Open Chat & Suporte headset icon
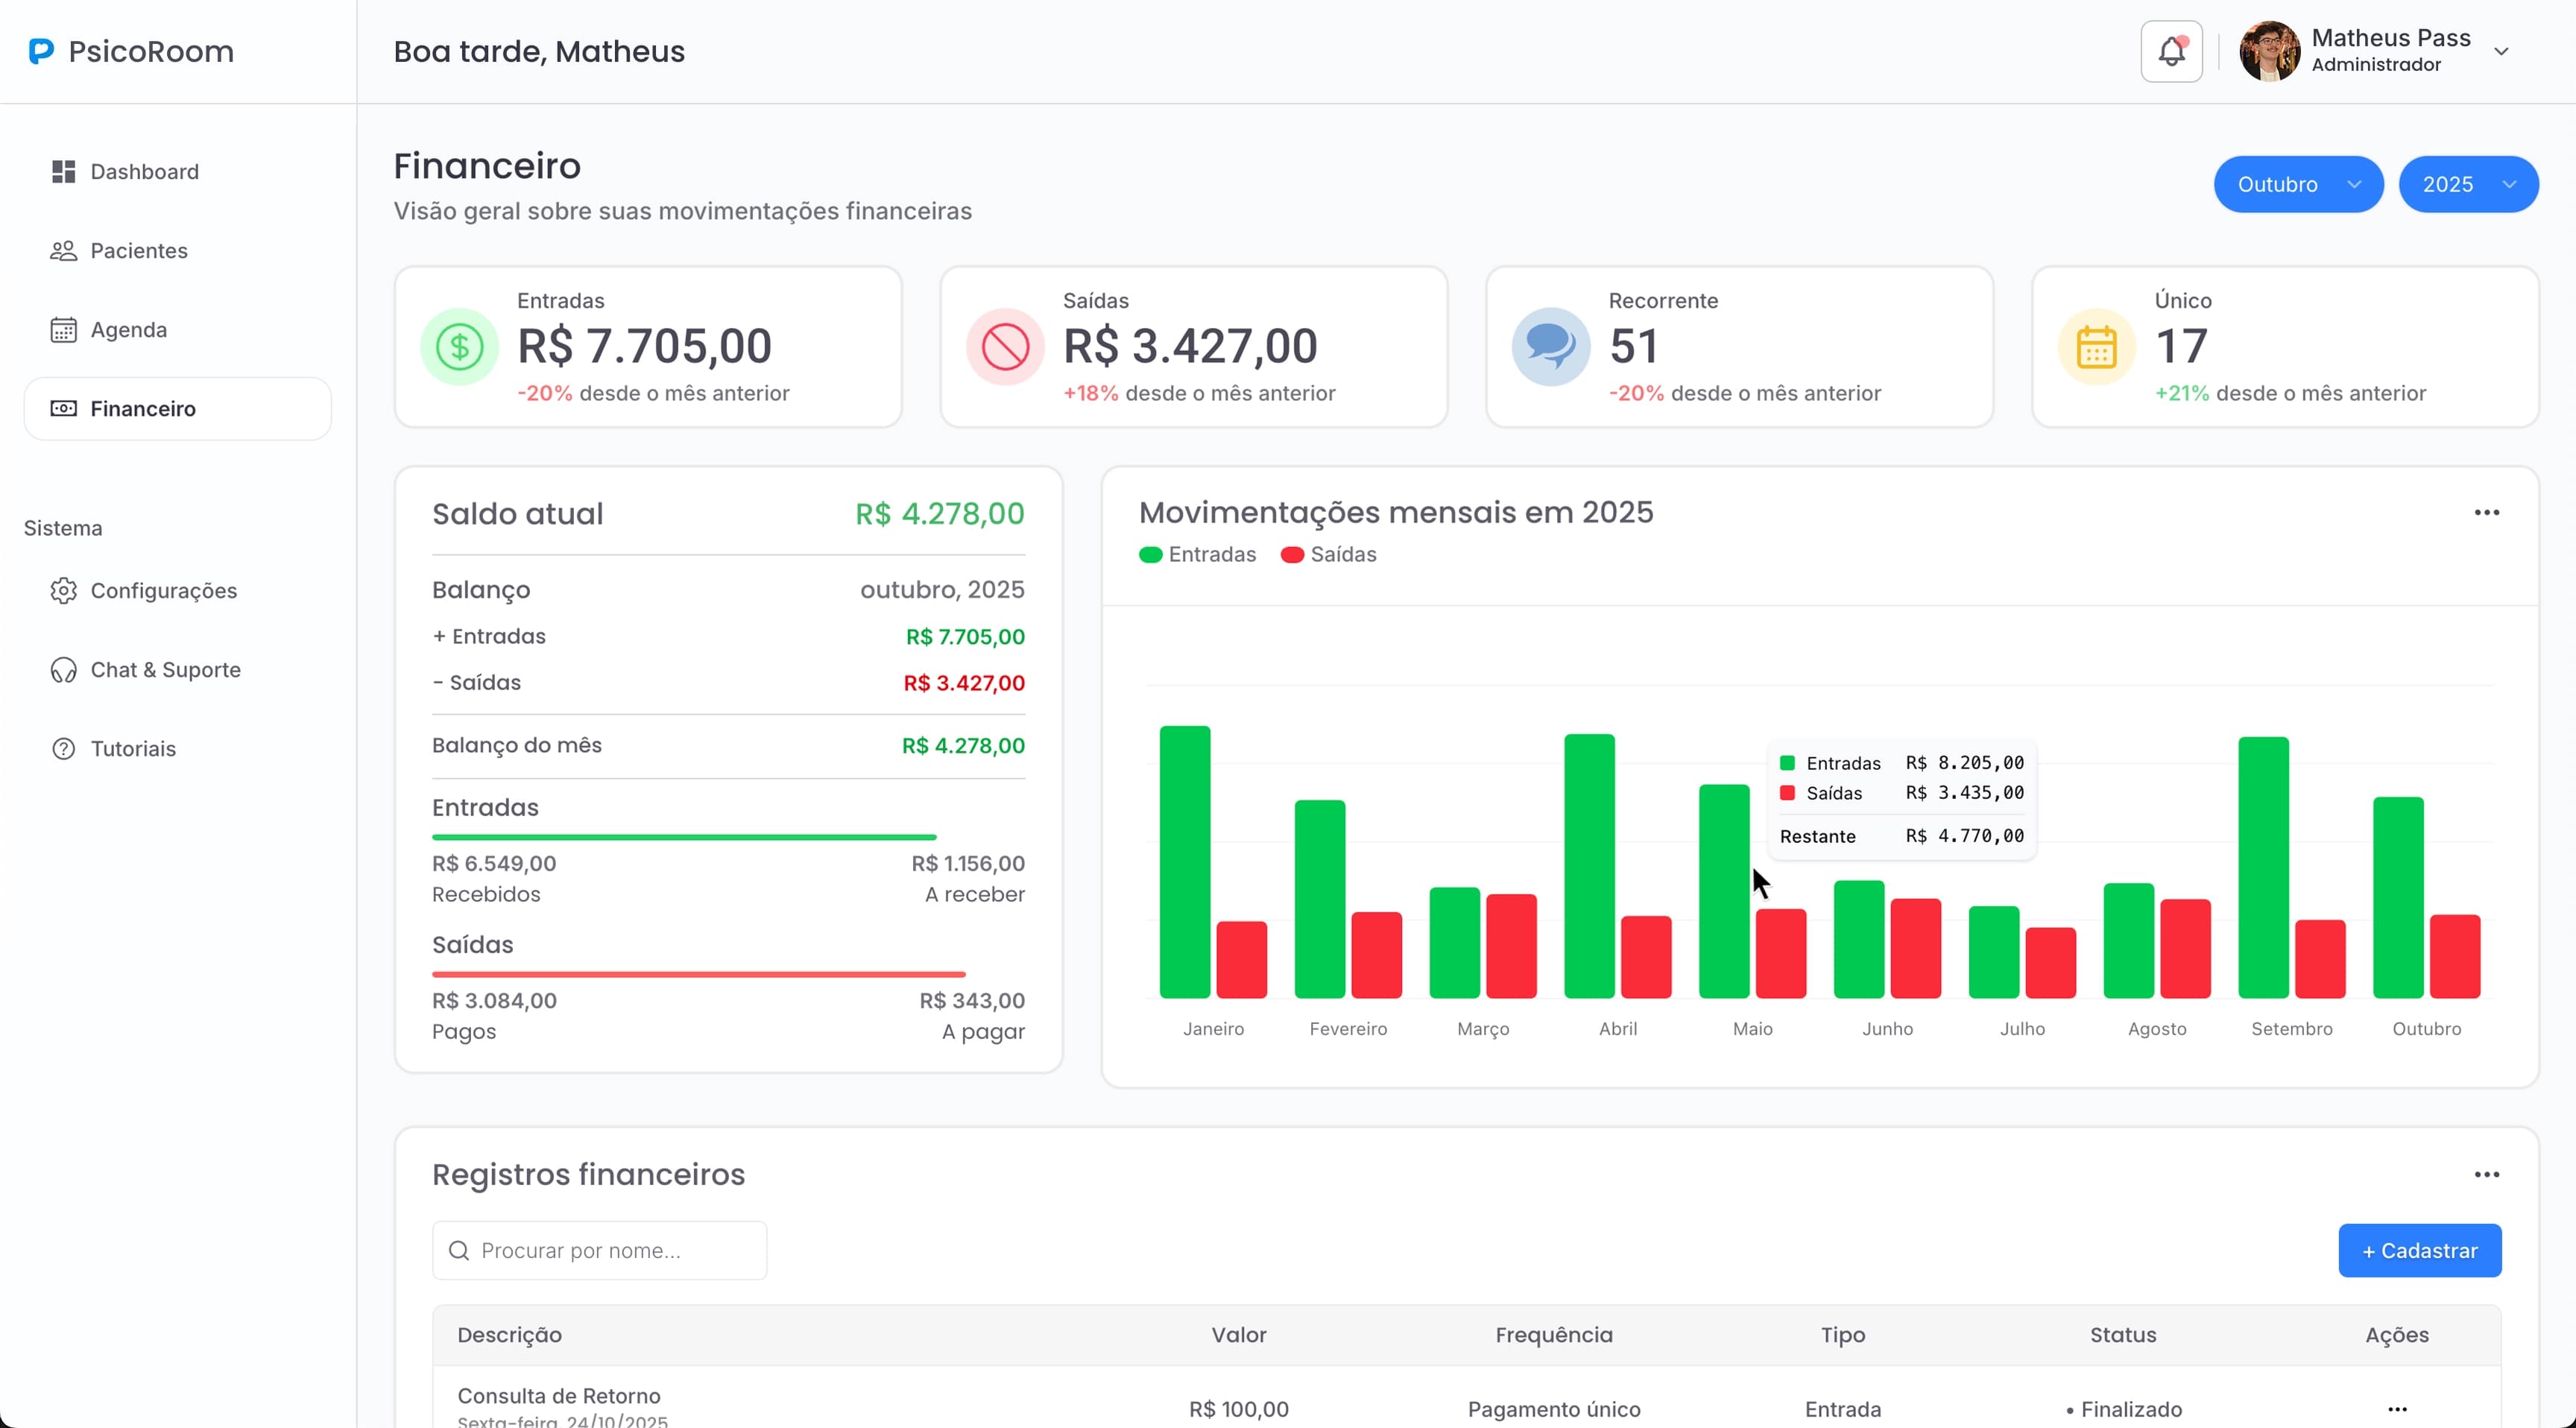The width and height of the screenshot is (2576, 1428). coord(62,669)
